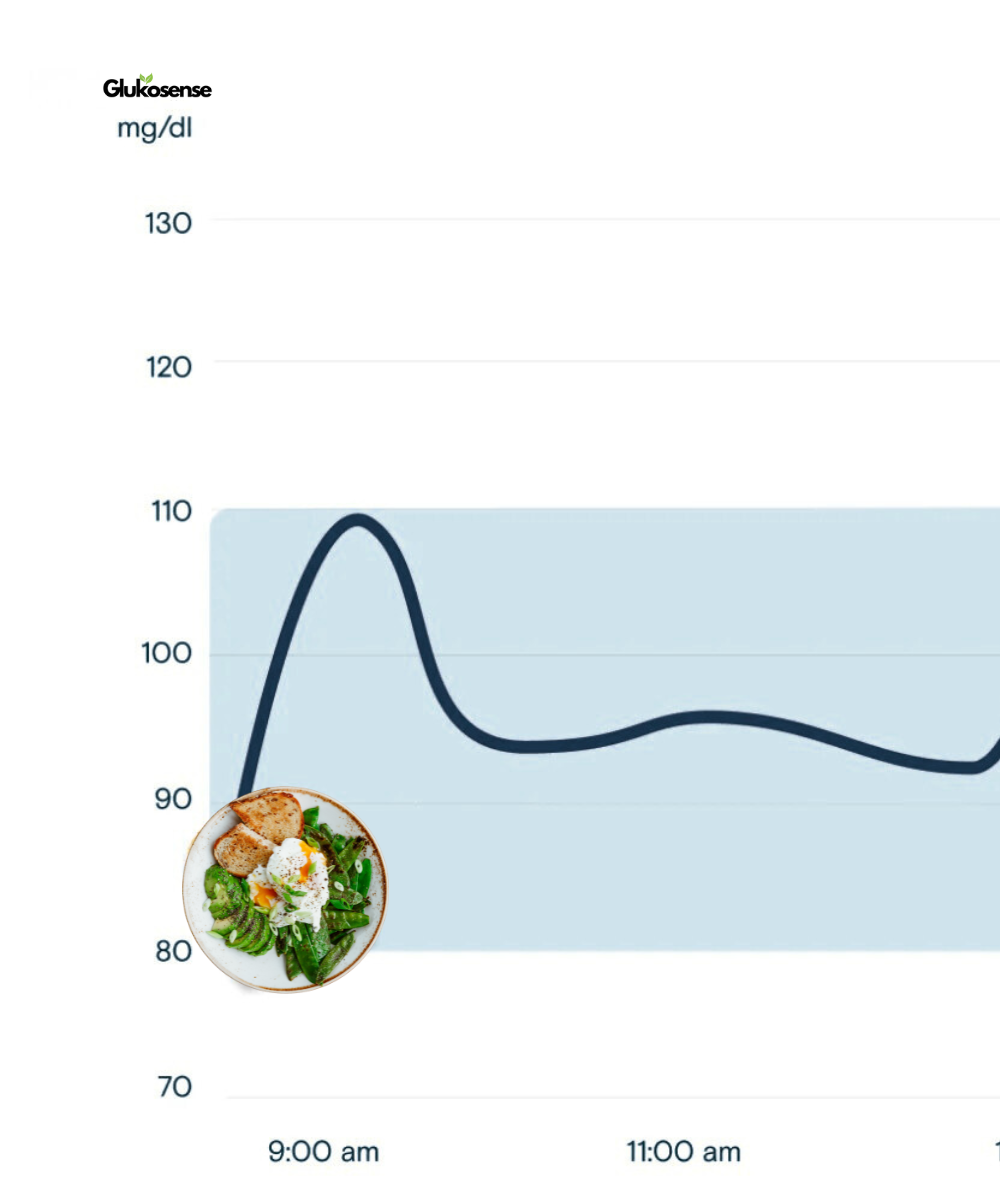
Task: Select the 9:00 am time label
Action: 323,1152
